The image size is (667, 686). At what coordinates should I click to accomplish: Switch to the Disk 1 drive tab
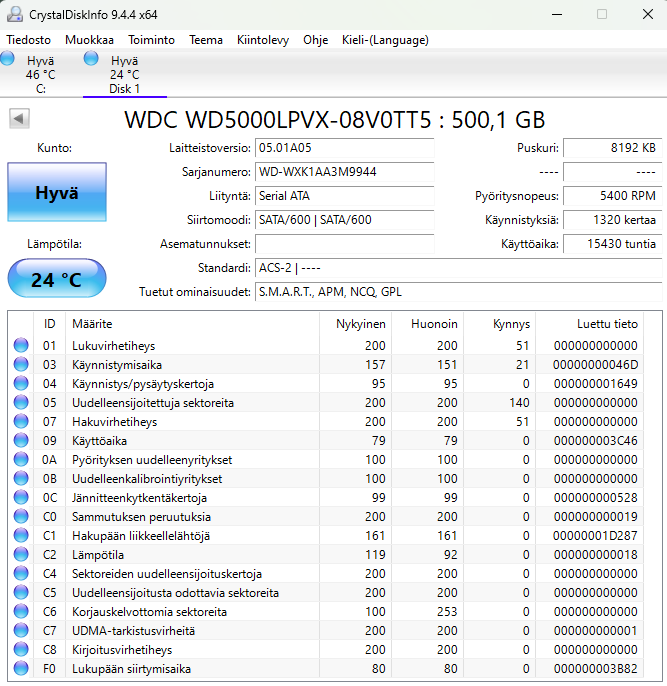coord(124,75)
